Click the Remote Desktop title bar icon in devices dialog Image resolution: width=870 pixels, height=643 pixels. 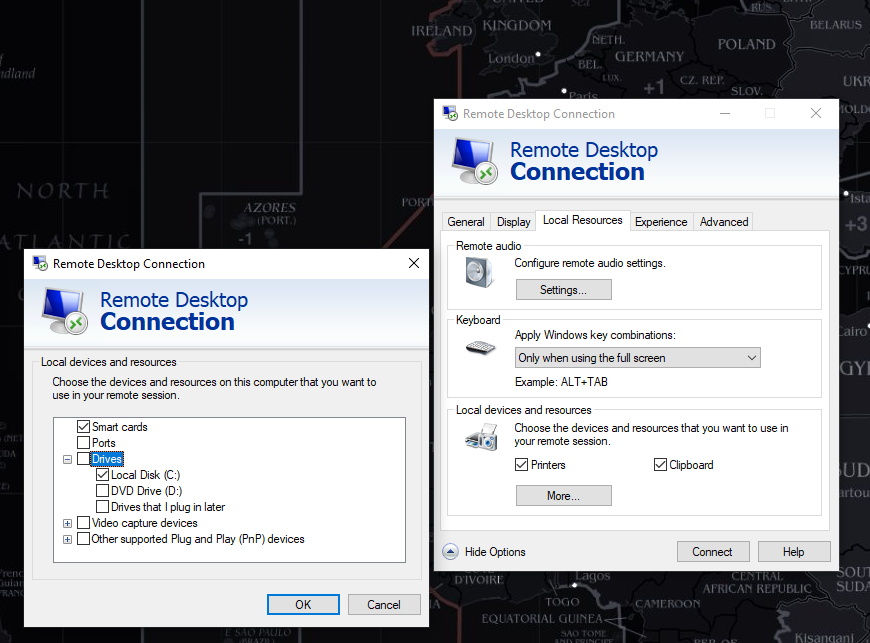41,264
